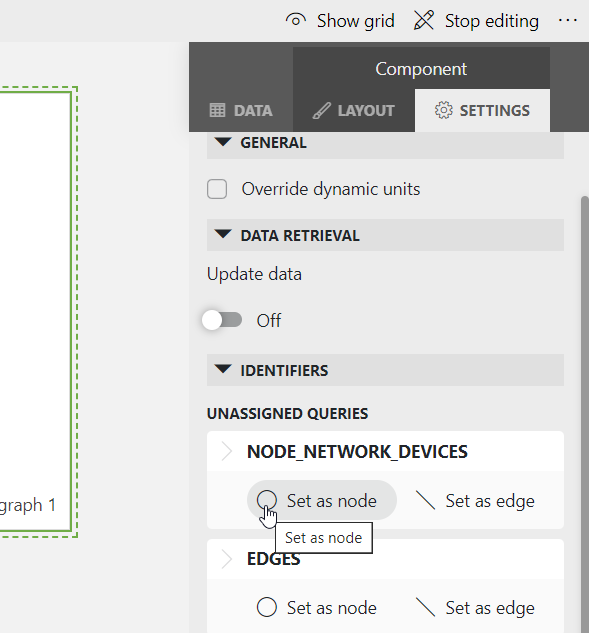The width and height of the screenshot is (589, 633).
Task: Expand the NODE_NETWORK_DEVICES query
Action: (x=227, y=451)
